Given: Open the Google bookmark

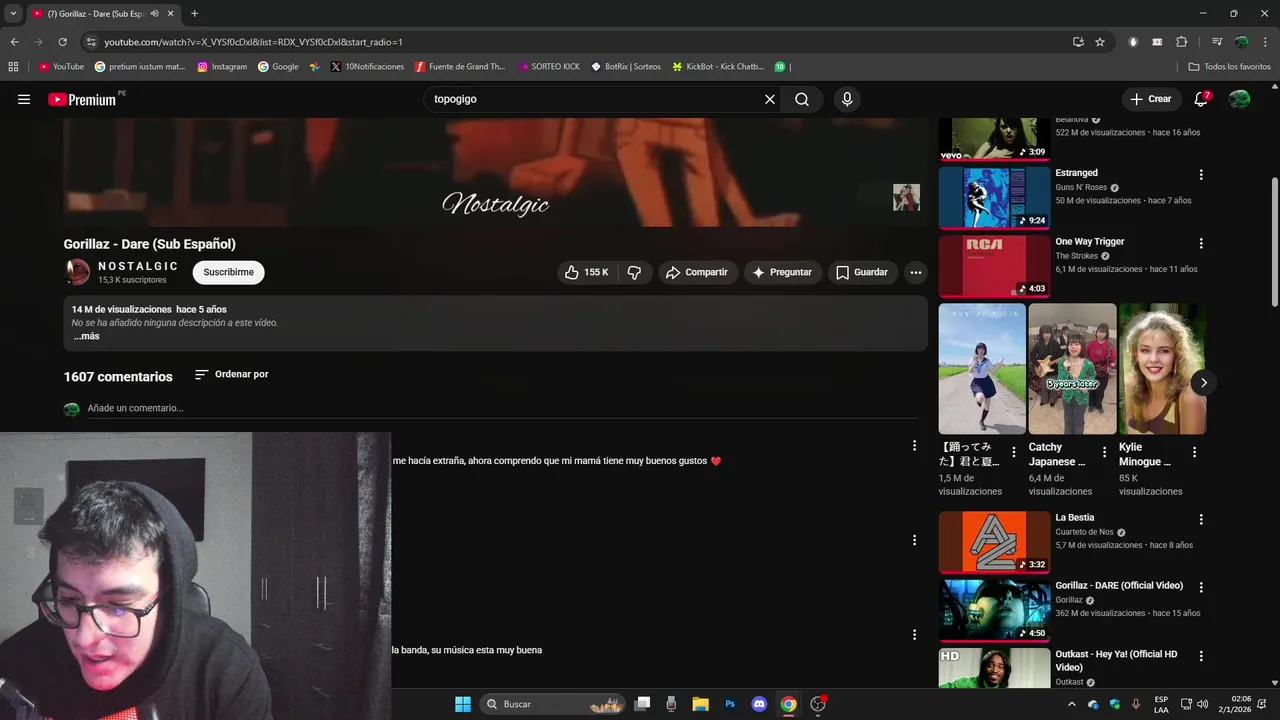Looking at the screenshot, I should coord(278,67).
